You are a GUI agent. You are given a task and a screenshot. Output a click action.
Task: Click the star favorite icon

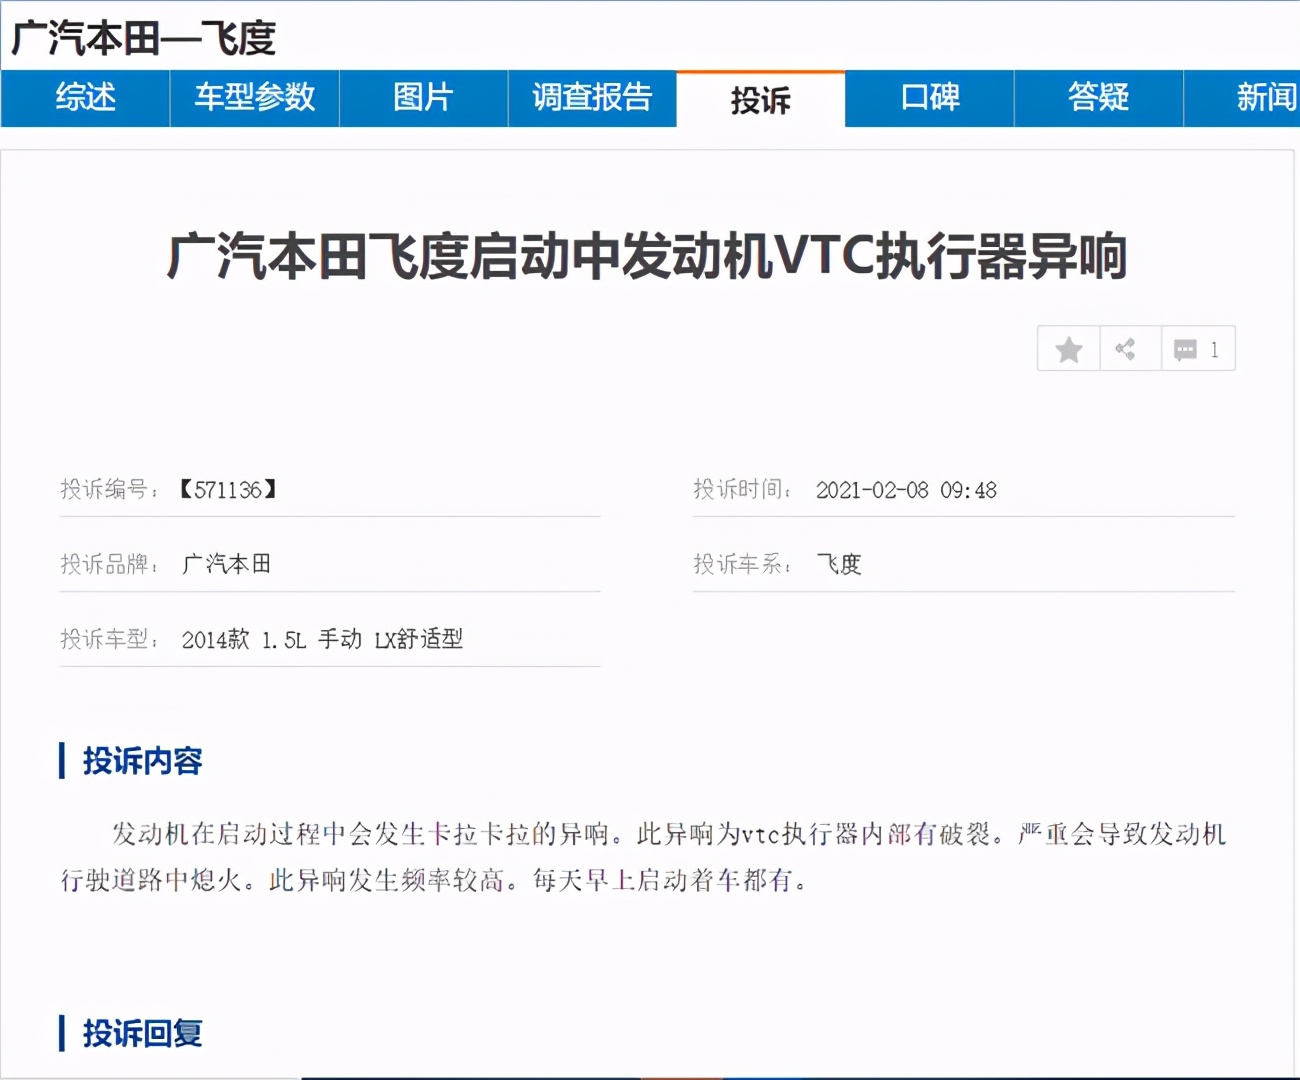coord(1067,348)
